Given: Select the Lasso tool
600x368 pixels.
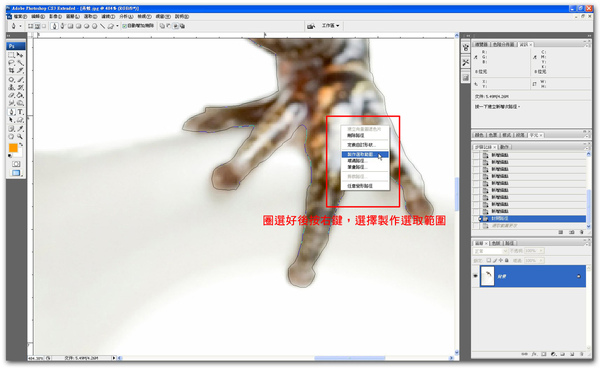Looking at the screenshot, I should [11, 63].
